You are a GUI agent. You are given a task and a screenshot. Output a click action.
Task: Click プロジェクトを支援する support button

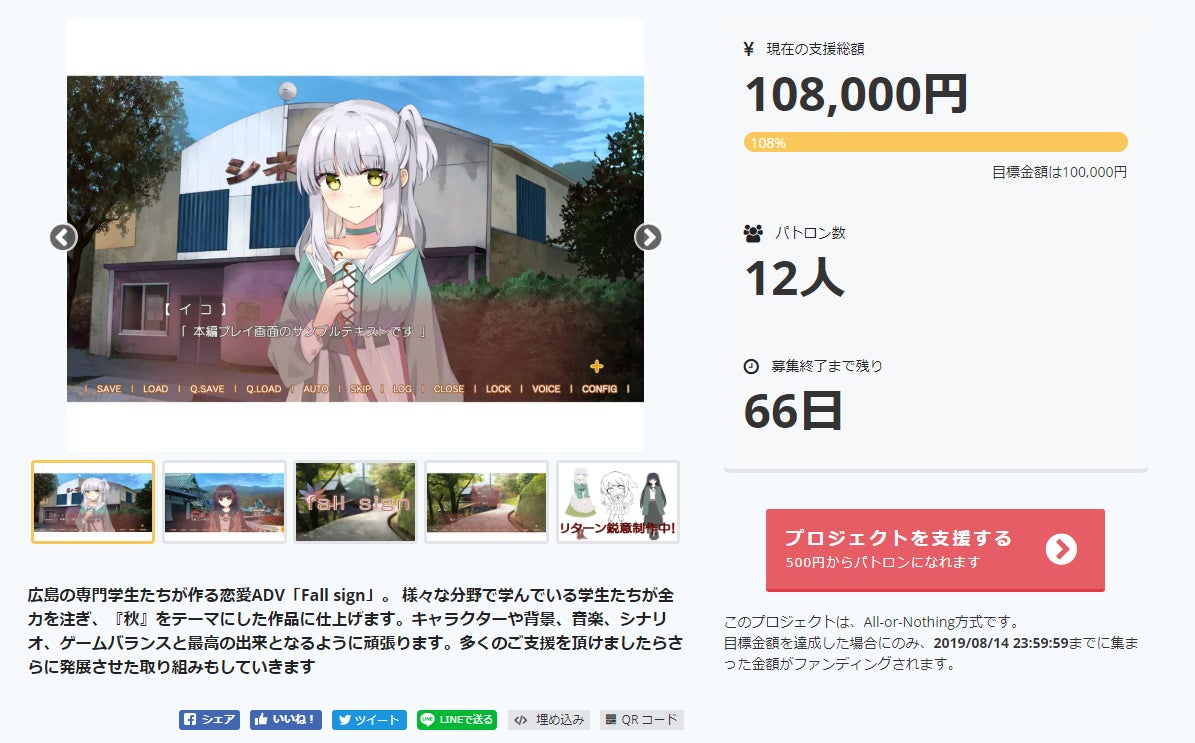tap(935, 549)
